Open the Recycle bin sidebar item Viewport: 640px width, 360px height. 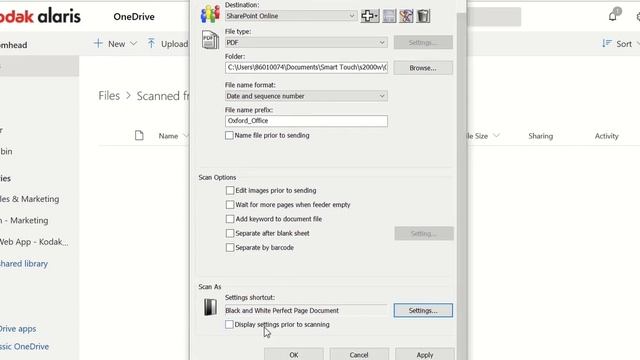[6, 151]
